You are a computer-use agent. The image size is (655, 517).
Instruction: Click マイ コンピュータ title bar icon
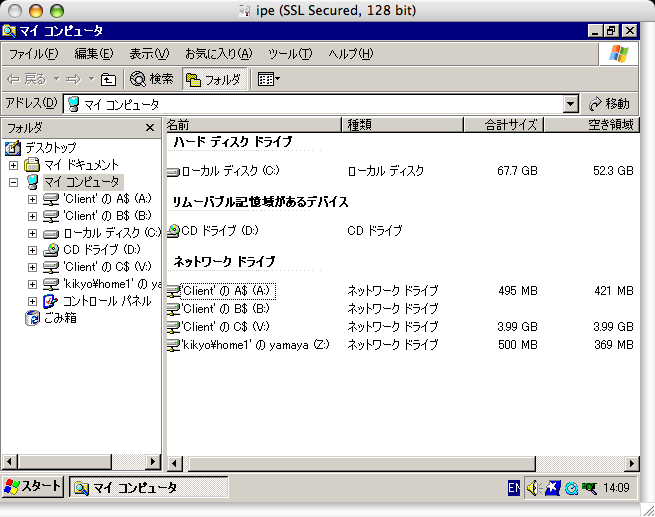pos(9,31)
